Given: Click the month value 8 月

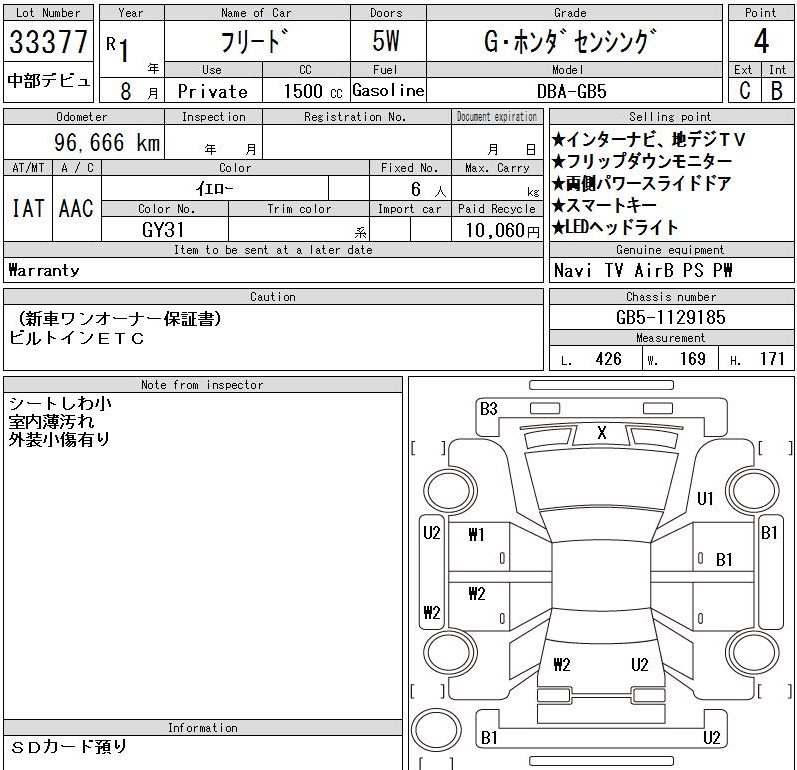Looking at the screenshot, I should (x=138, y=91).
